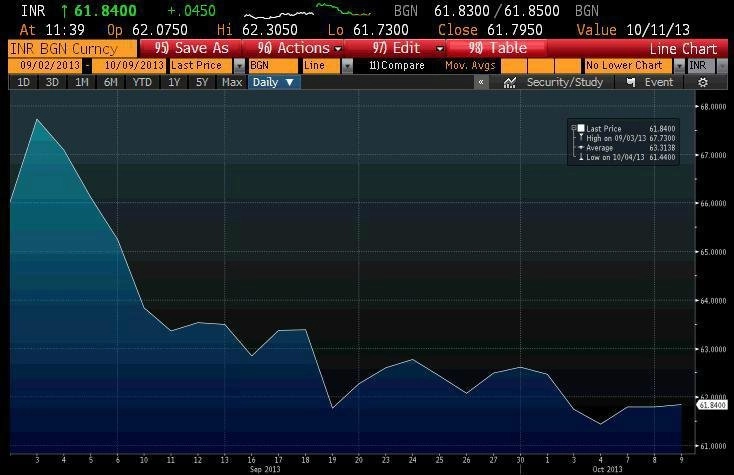This screenshot has width=734, height=475.
Task: Click the Security/Study chart icon
Action: (x=509, y=83)
